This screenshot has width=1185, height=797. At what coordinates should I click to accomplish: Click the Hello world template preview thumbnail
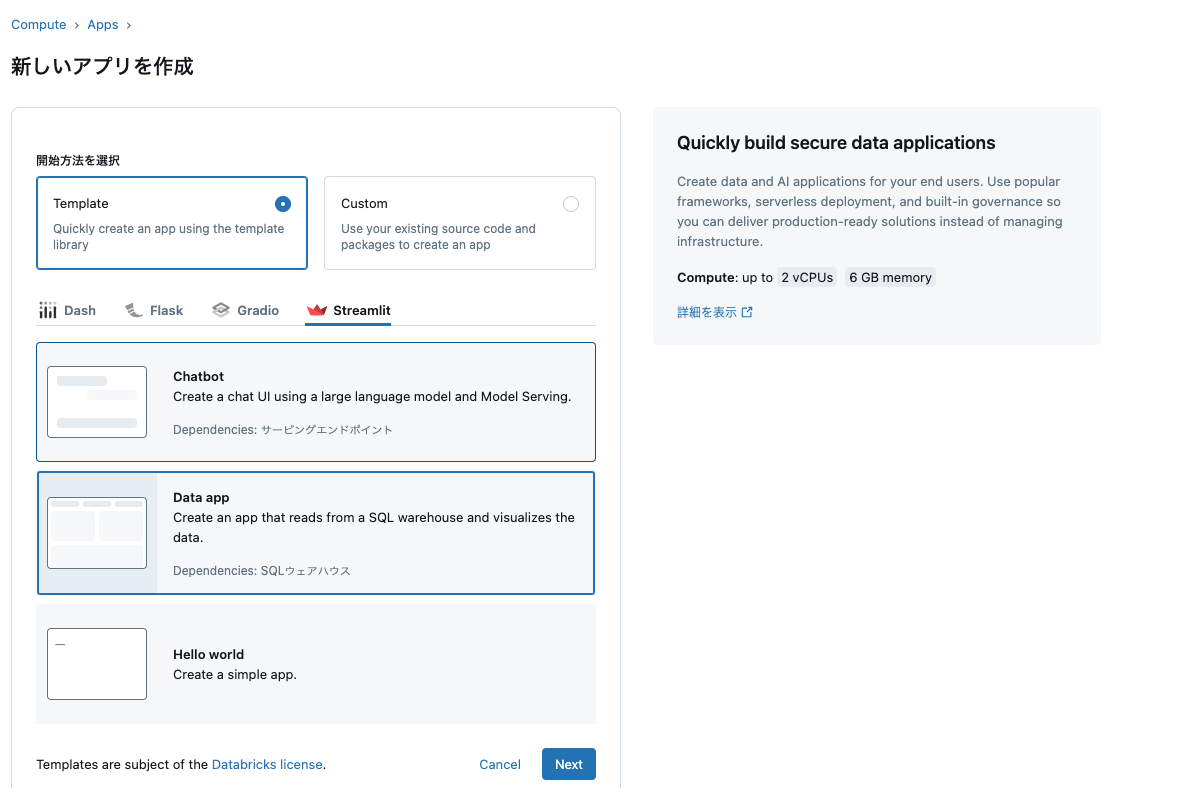[x=97, y=664]
